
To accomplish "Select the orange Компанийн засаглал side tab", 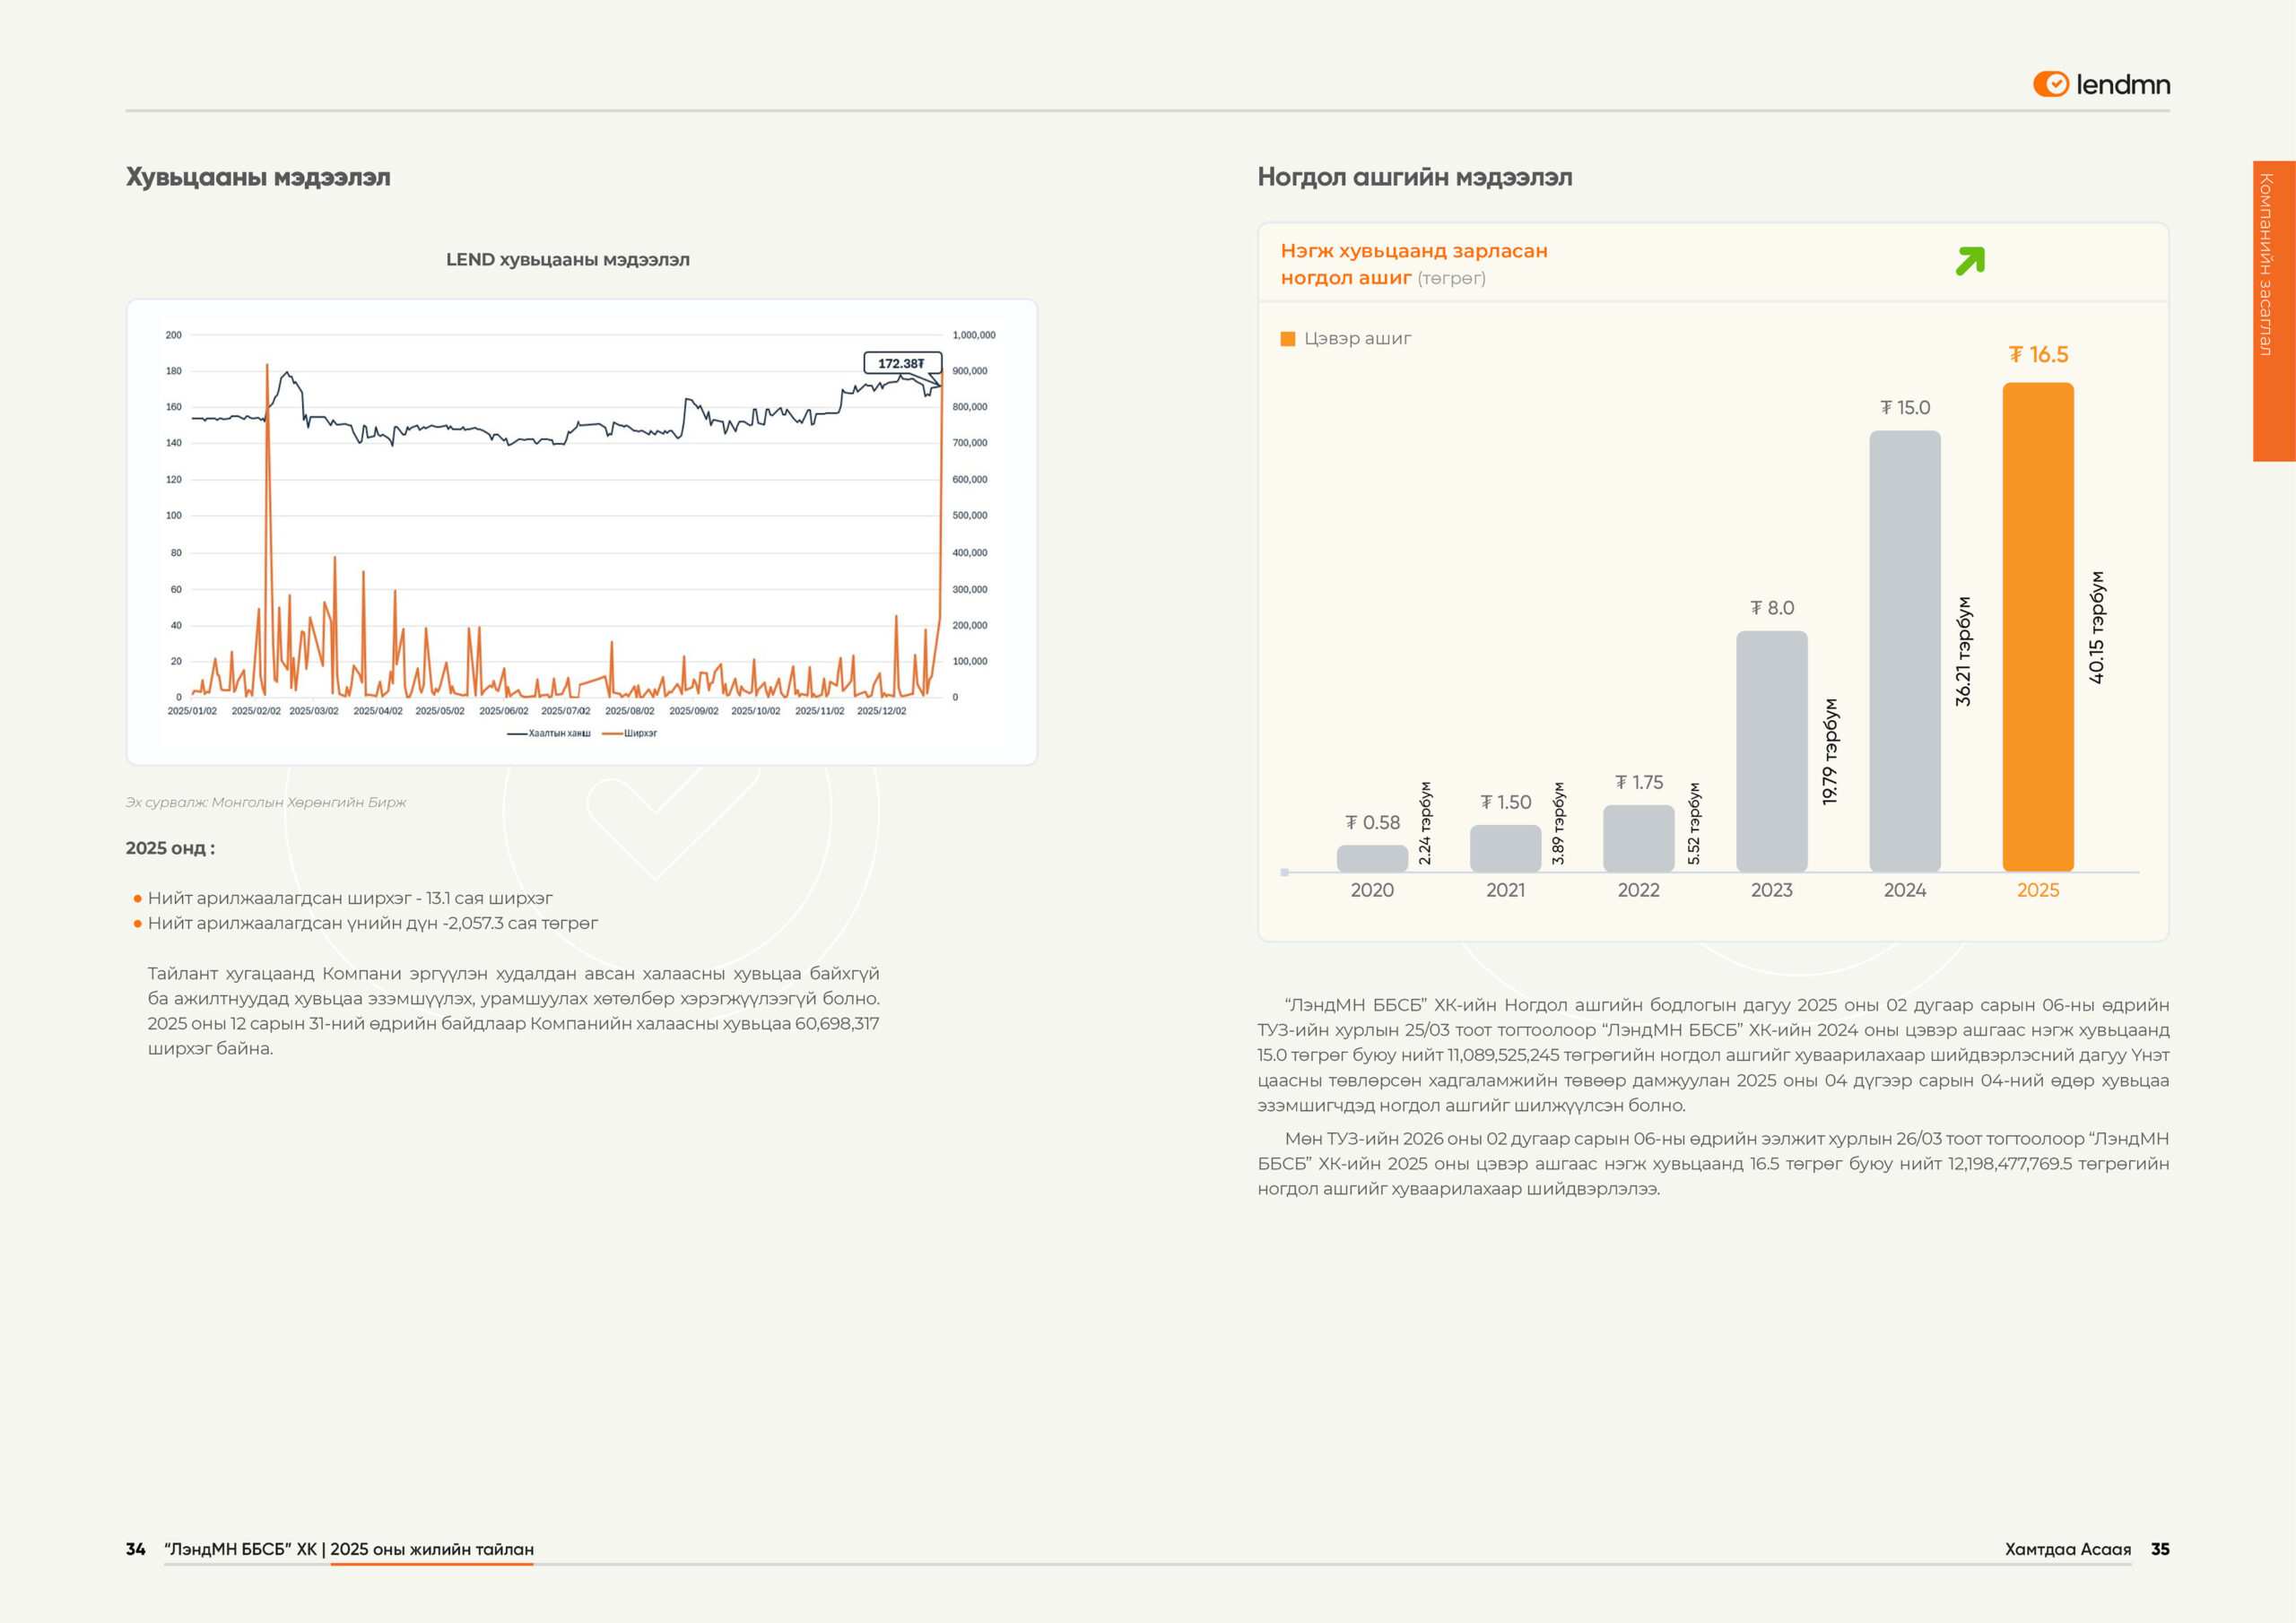I will (2273, 310).
